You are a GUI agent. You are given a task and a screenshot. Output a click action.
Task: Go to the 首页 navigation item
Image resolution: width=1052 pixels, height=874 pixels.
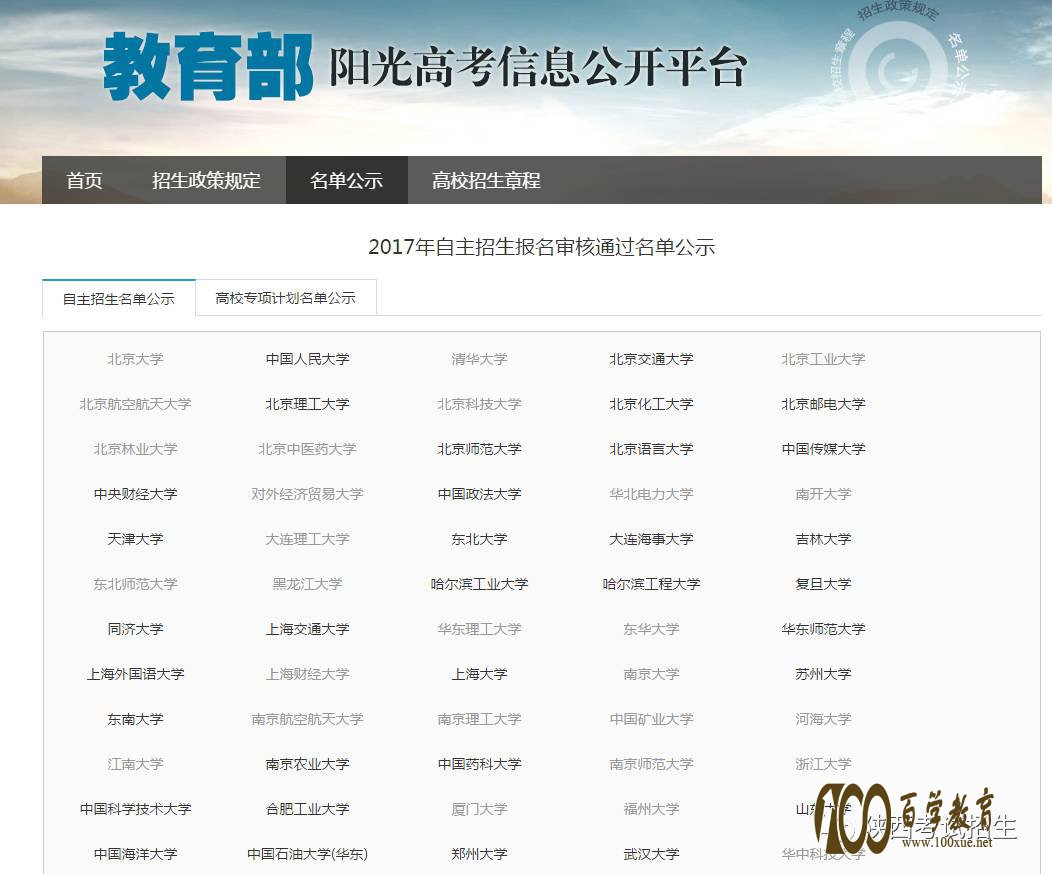[85, 180]
